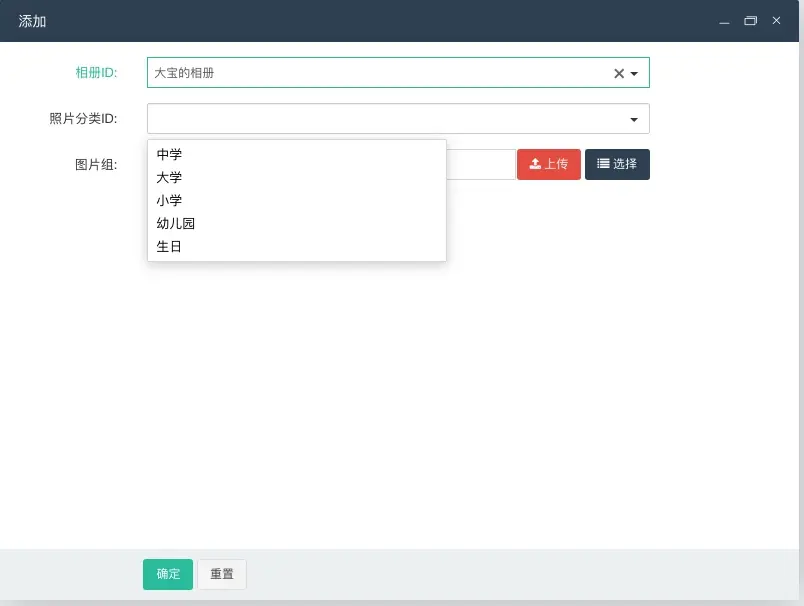Viewport: 804px width, 606px height.
Task: Confirm the form with 确定 button
Action: coord(168,574)
